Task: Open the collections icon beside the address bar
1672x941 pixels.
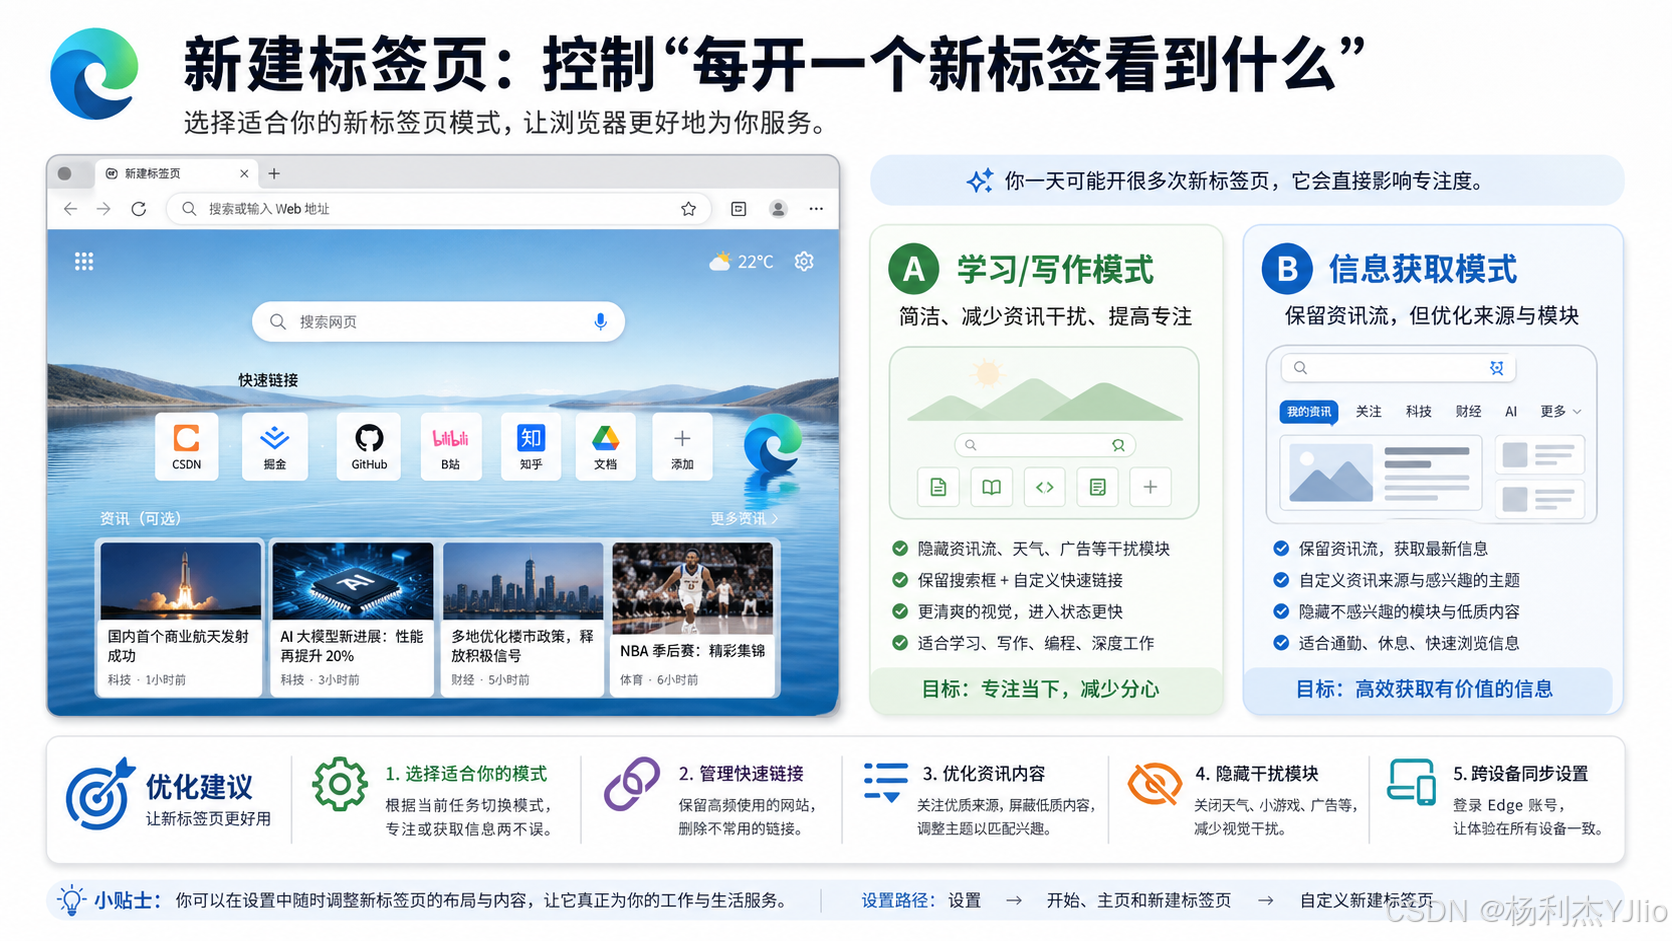Action: 739,209
